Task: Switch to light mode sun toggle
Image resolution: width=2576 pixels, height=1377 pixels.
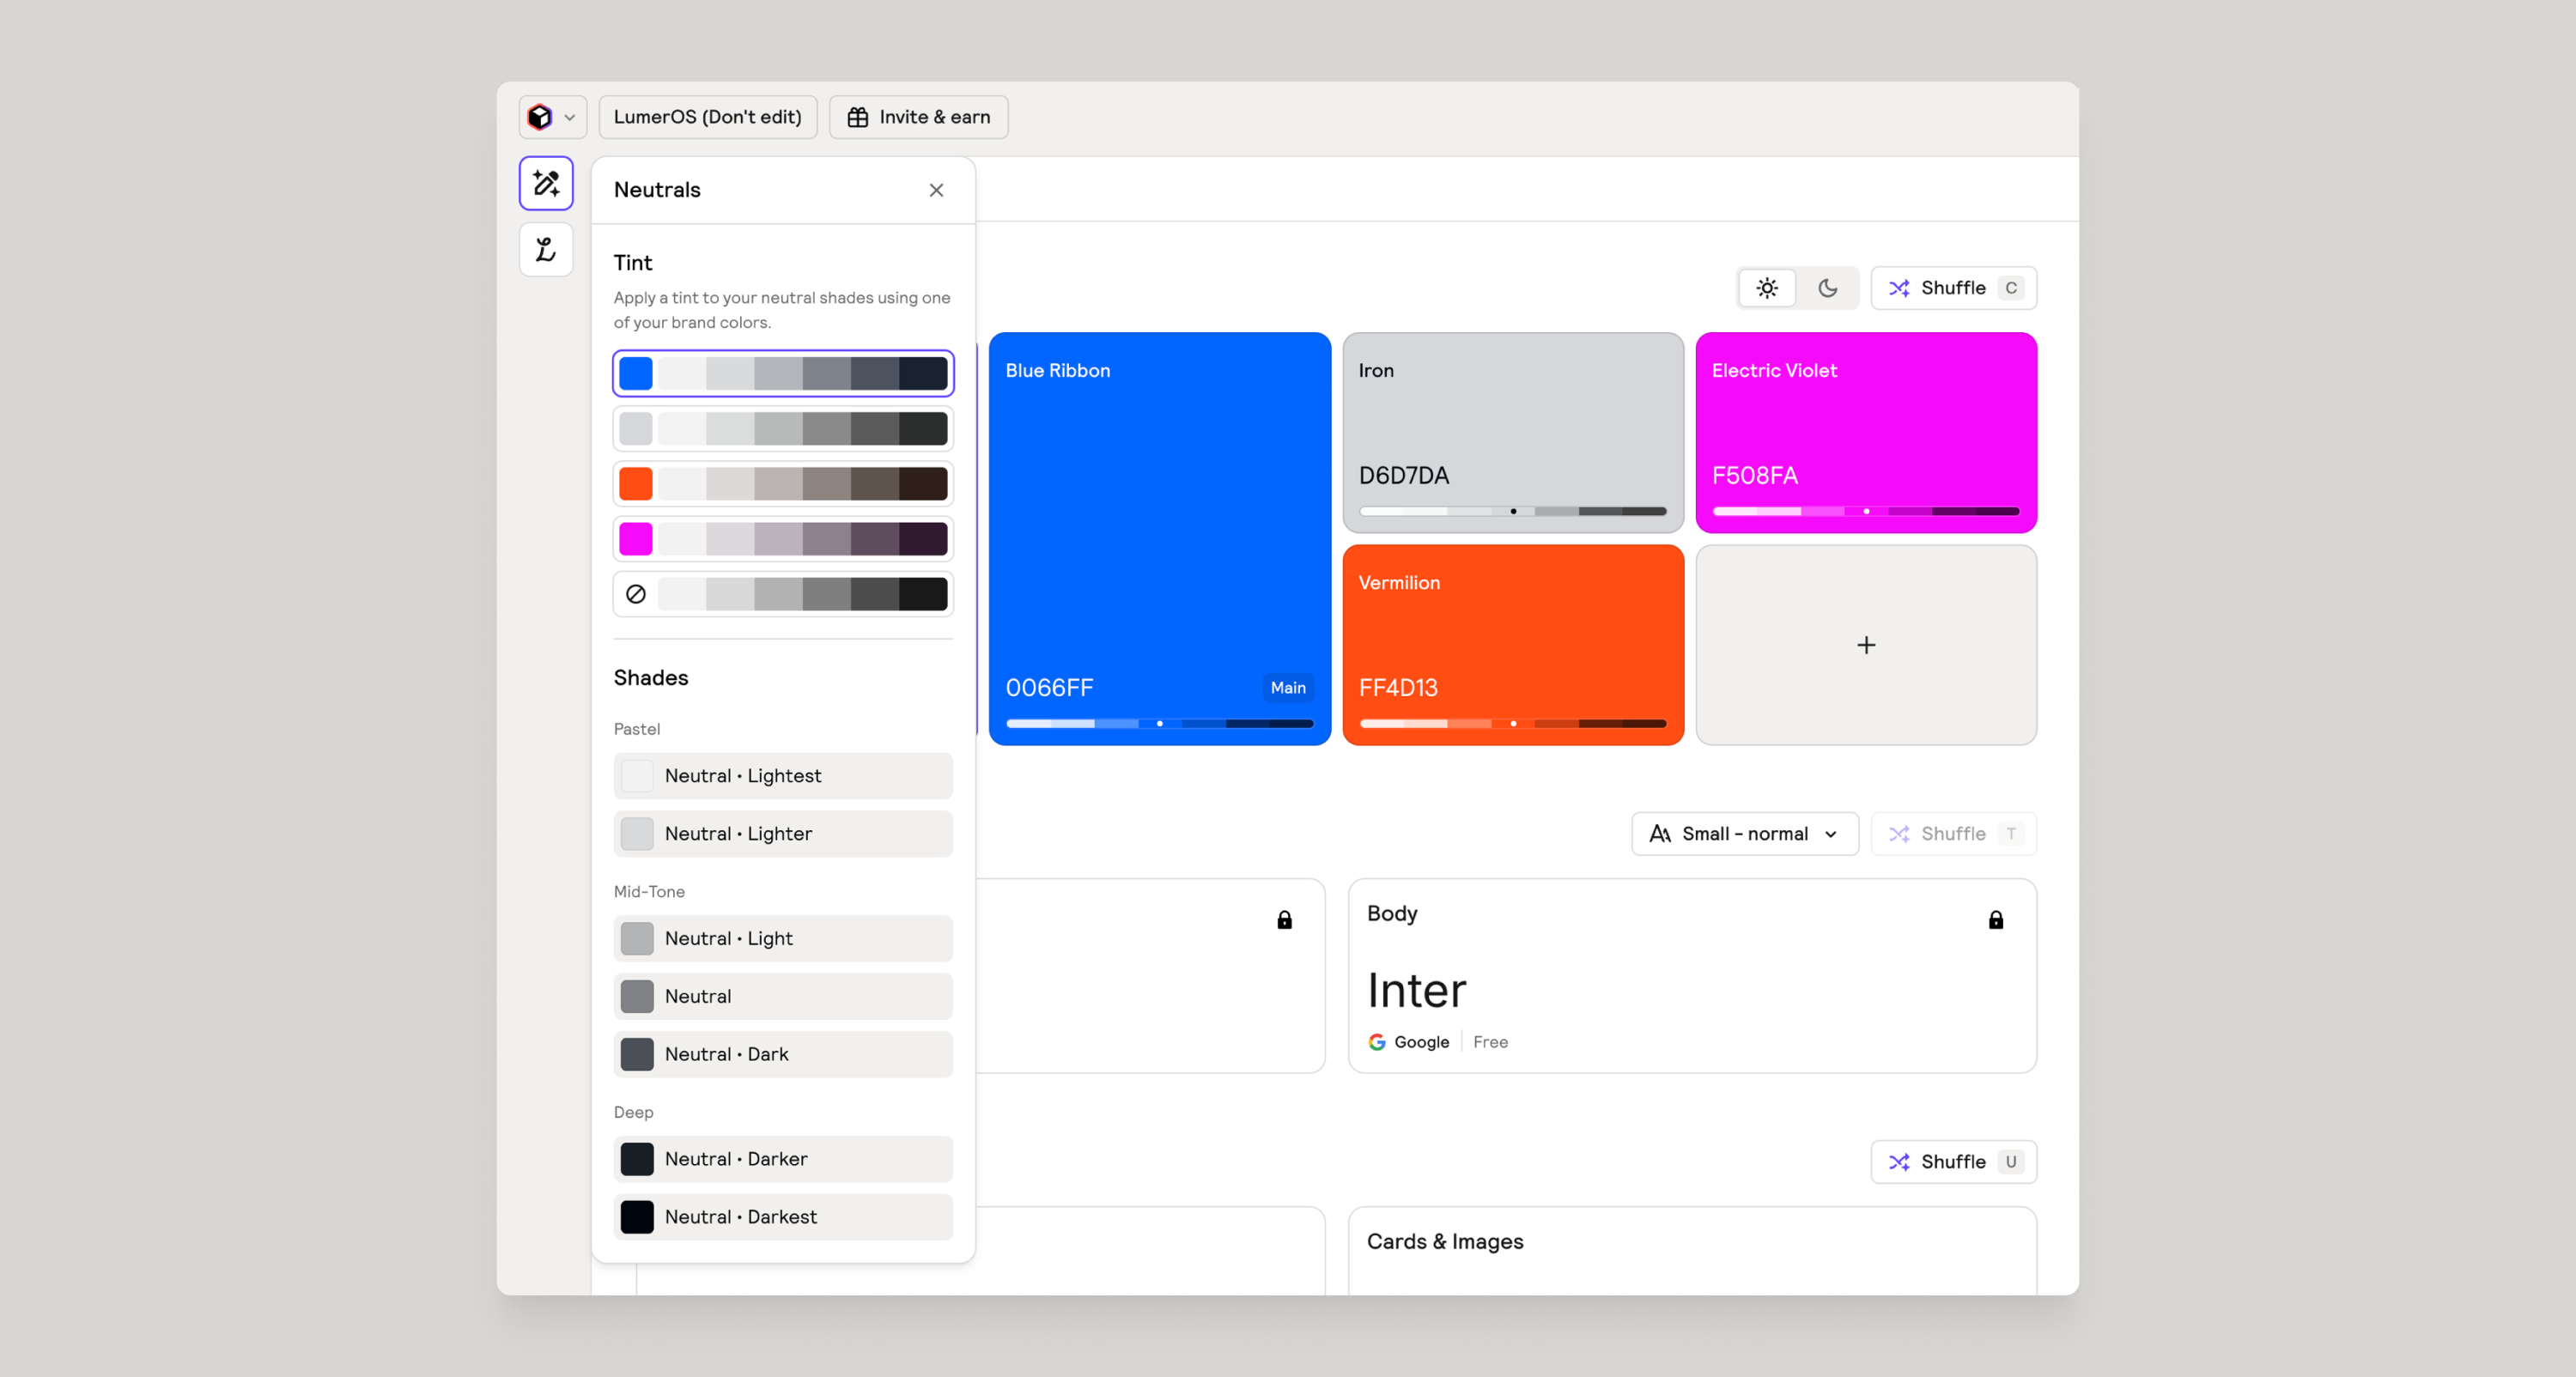Action: (x=1767, y=288)
